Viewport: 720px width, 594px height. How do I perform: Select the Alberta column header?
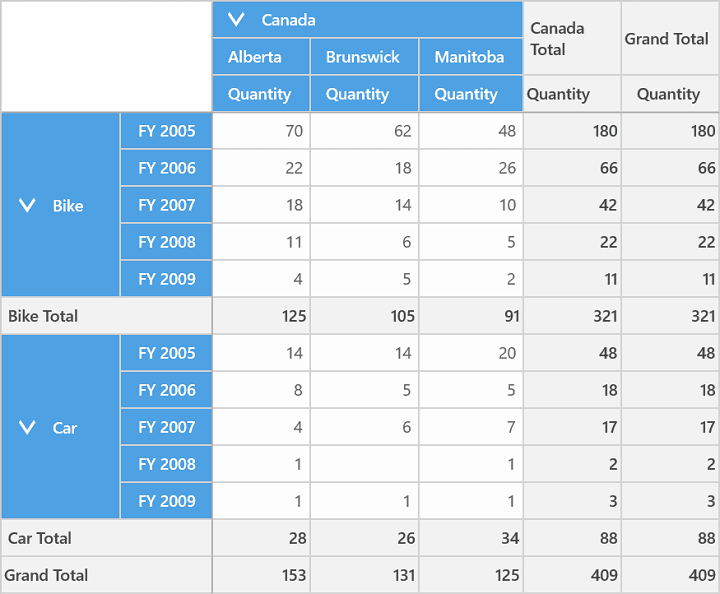tap(261, 57)
